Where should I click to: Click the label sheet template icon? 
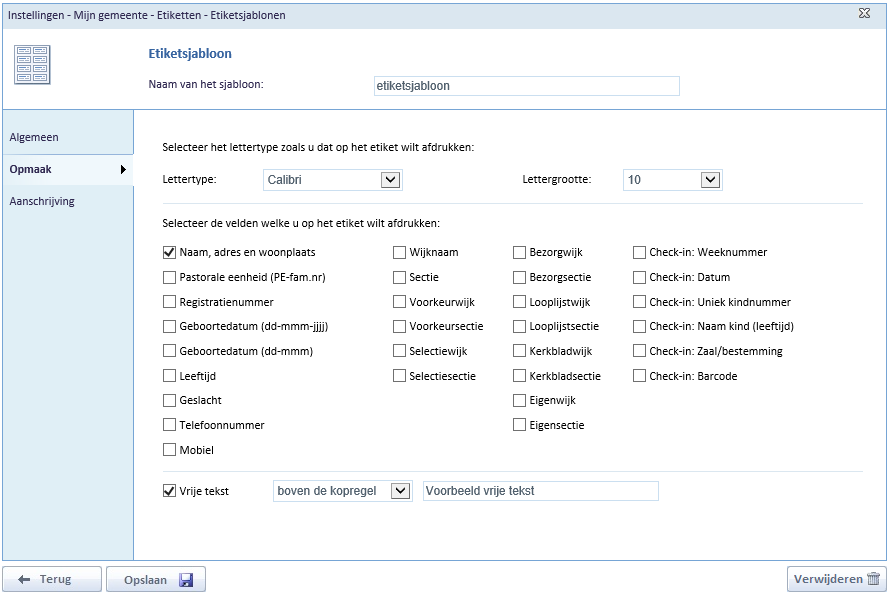pyautogui.click(x=32, y=65)
